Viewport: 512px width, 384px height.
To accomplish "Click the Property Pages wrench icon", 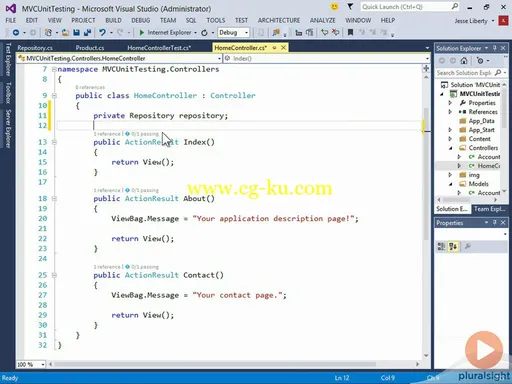I will pyautogui.click(x=468, y=246).
